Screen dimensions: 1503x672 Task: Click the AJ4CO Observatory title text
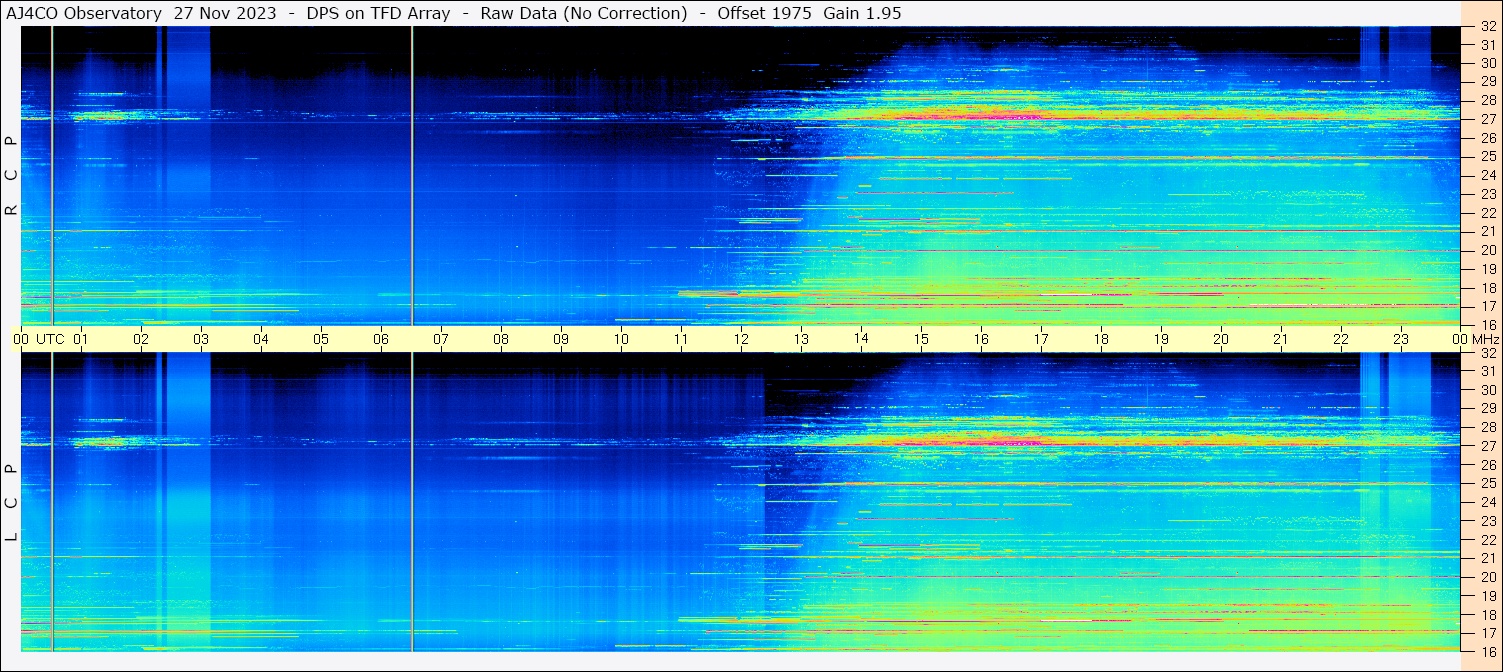coord(84,13)
